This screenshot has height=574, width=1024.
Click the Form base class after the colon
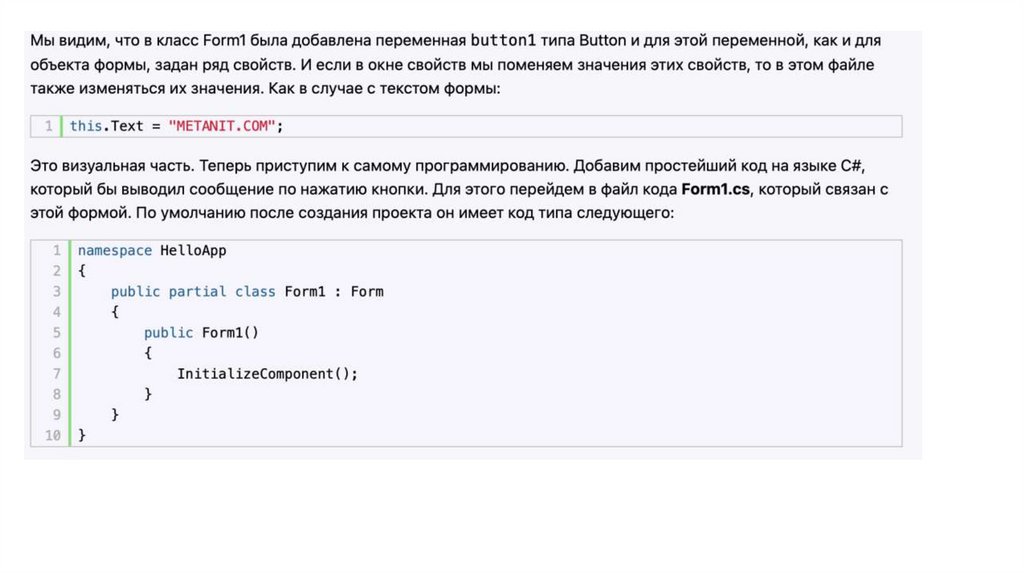(x=366, y=292)
